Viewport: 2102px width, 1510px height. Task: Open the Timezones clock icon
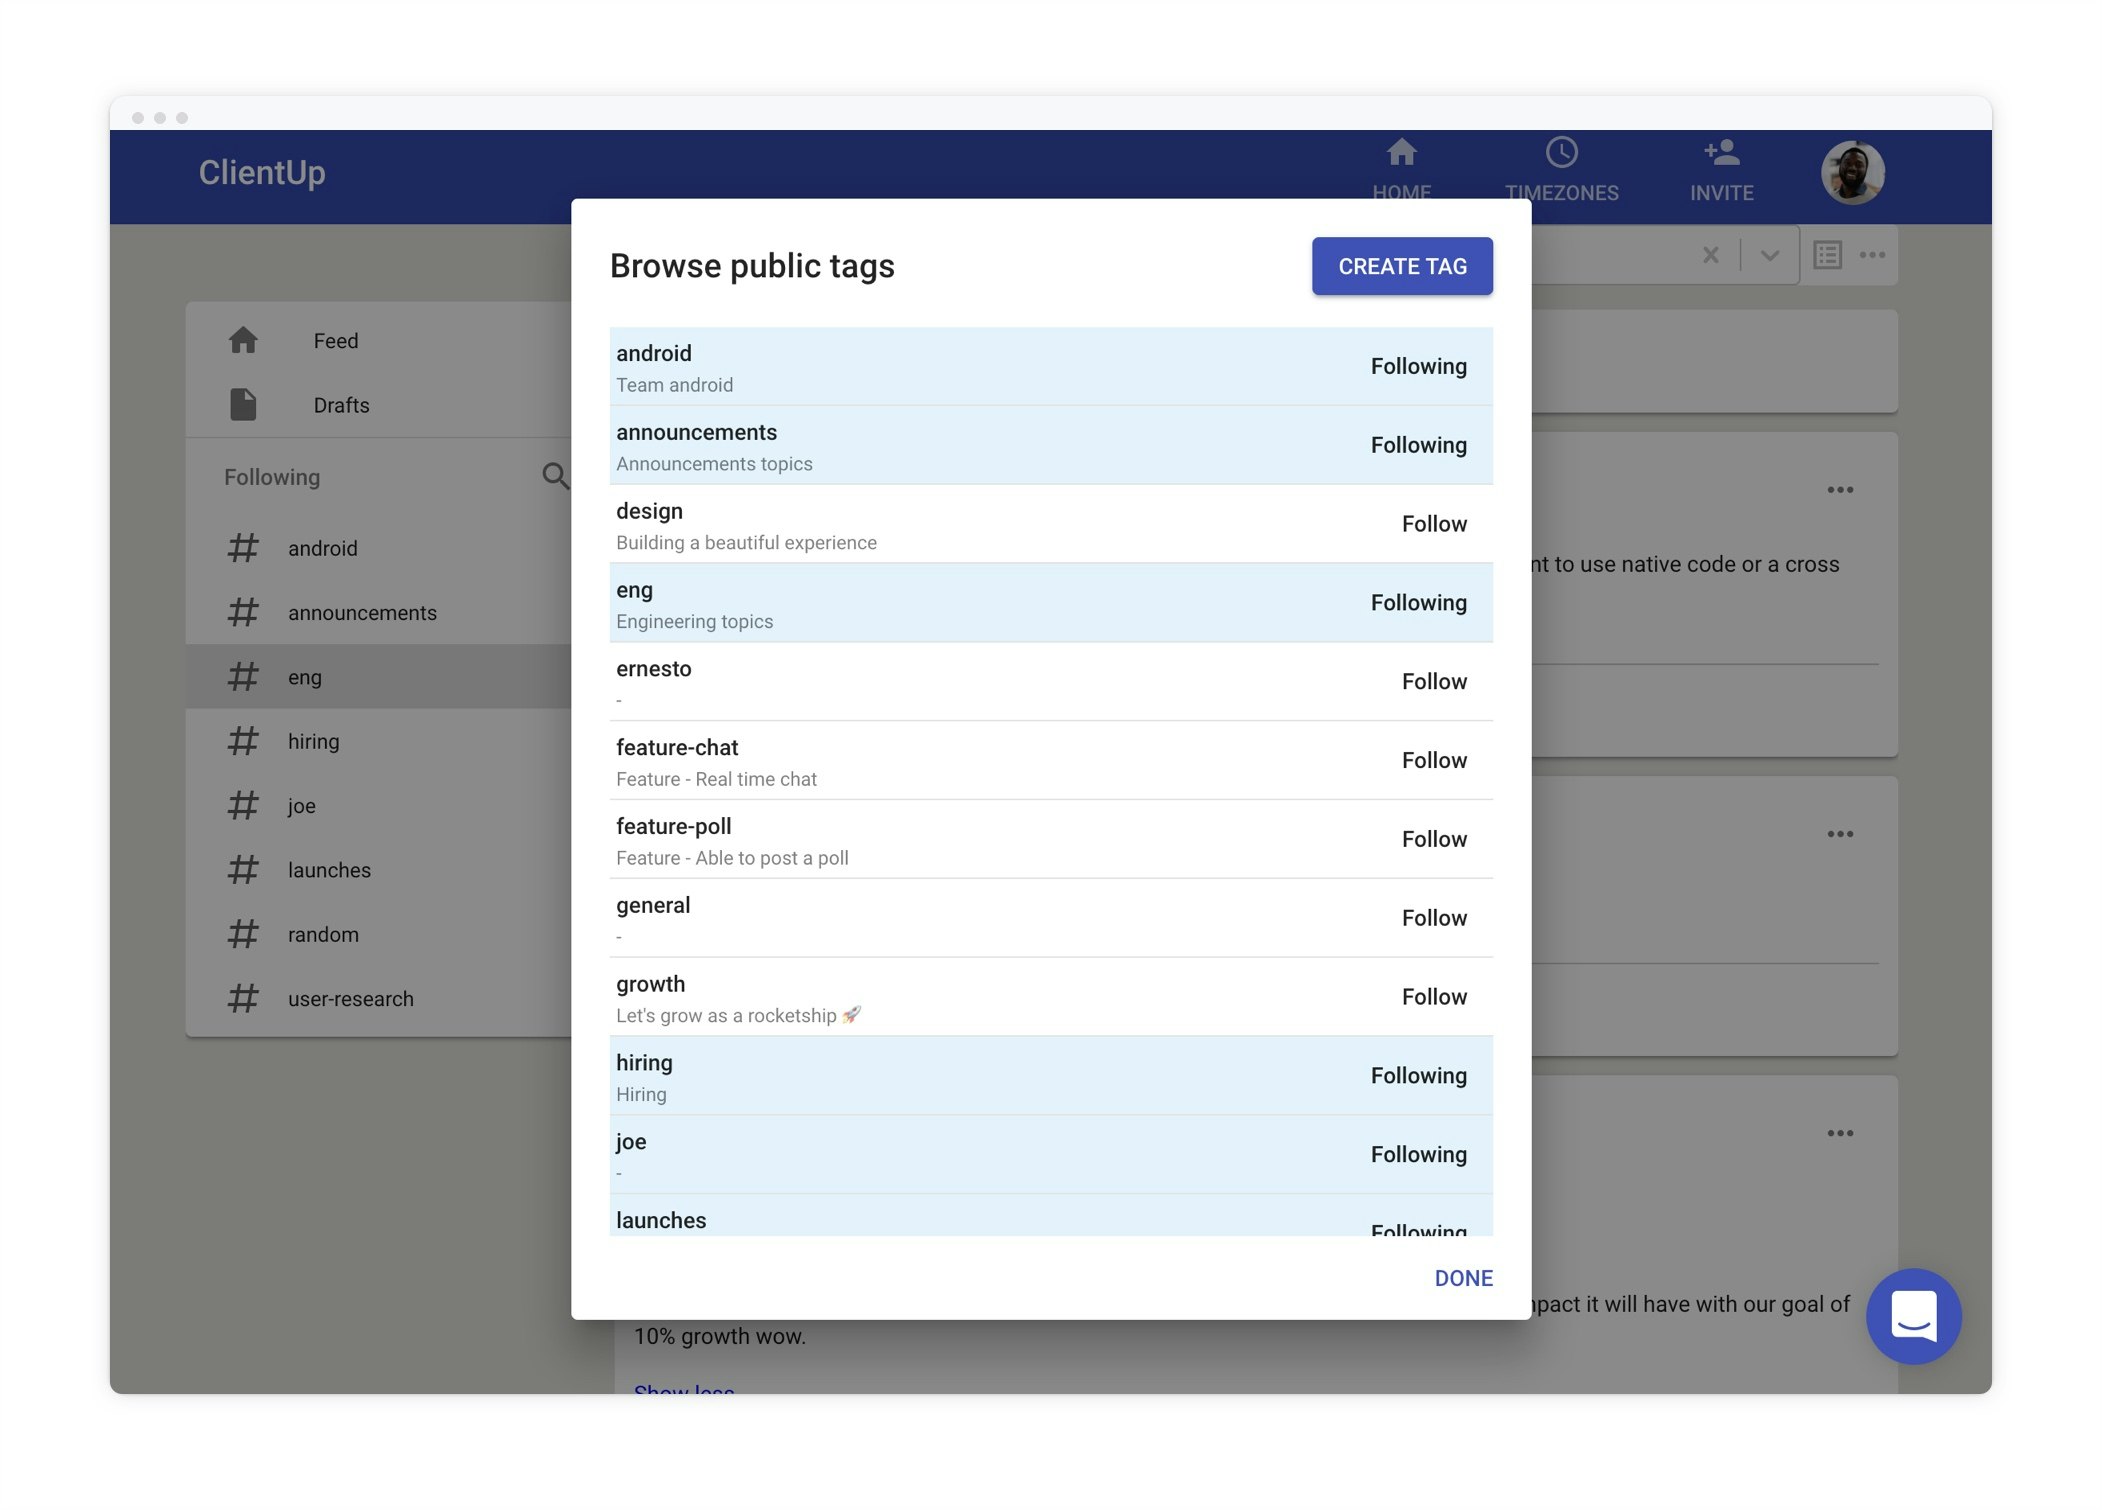pyautogui.click(x=1561, y=153)
